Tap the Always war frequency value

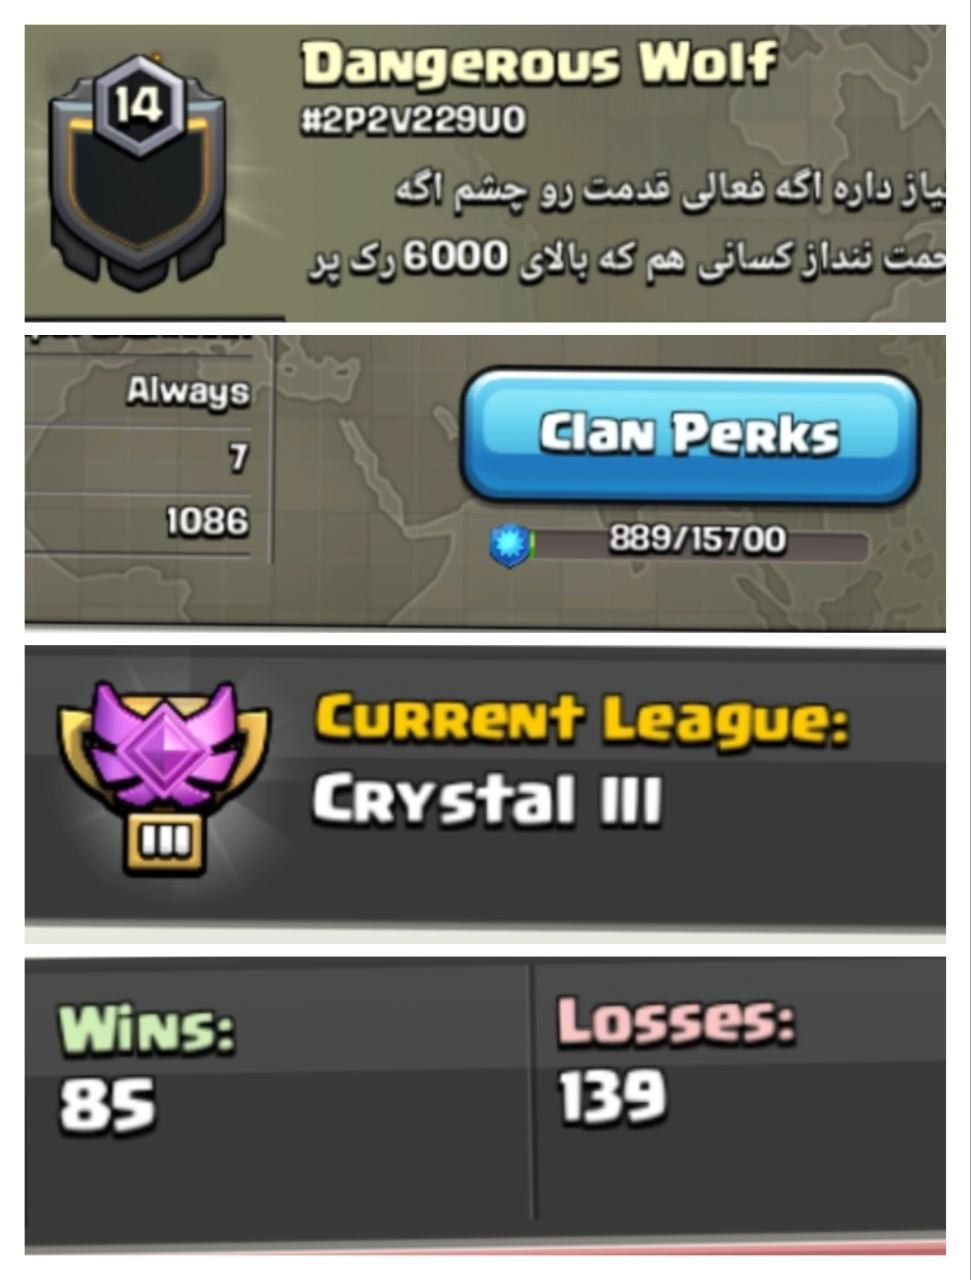tap(188, 392)
